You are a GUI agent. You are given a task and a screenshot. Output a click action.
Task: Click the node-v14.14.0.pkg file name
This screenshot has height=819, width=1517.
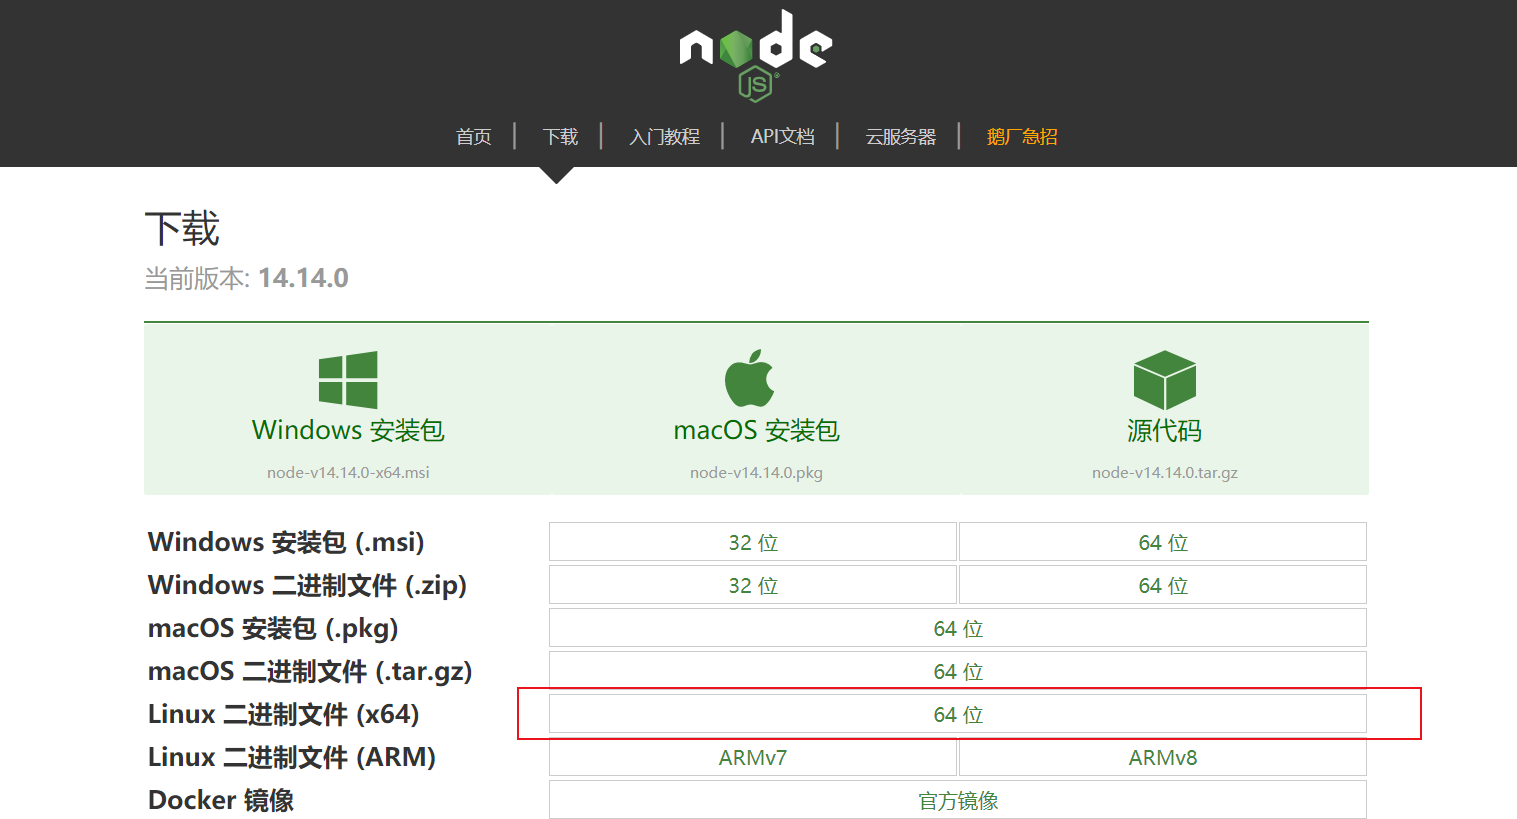click(x=756, y=472)
